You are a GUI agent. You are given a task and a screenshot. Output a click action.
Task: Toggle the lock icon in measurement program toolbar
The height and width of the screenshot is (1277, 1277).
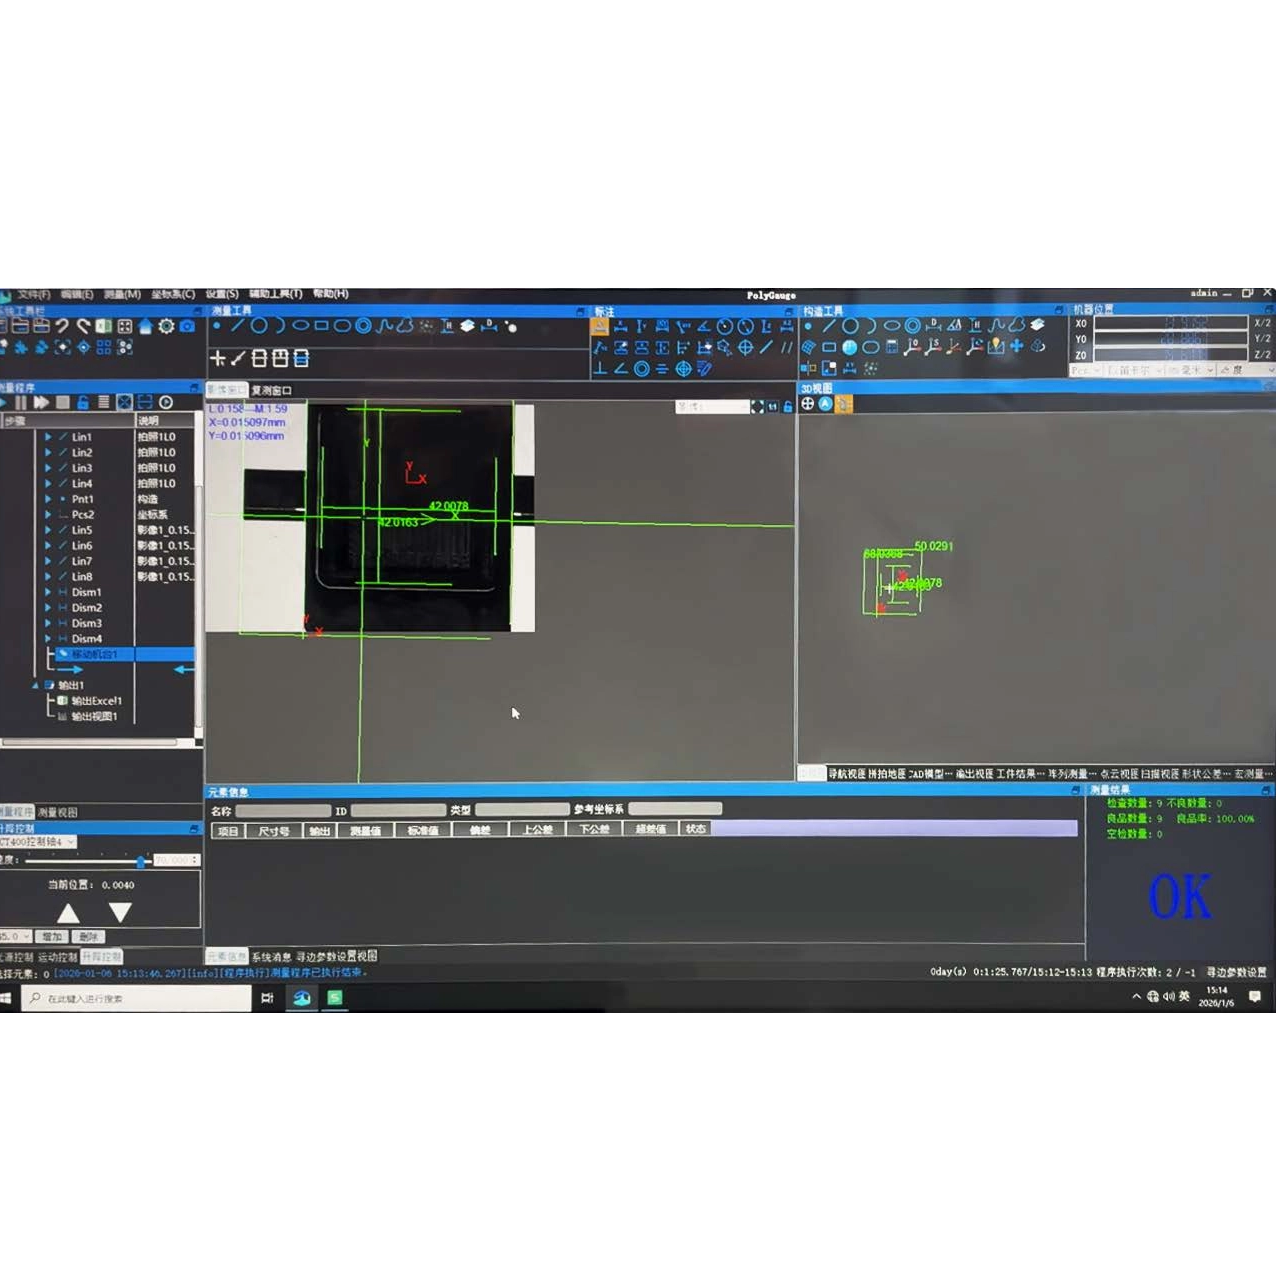(x=83, y=402)
